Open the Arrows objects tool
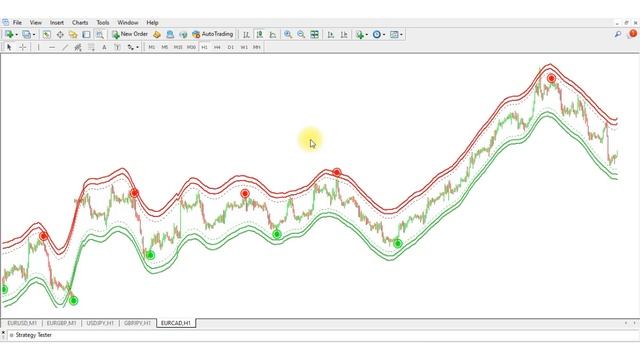 click(131, 47)
